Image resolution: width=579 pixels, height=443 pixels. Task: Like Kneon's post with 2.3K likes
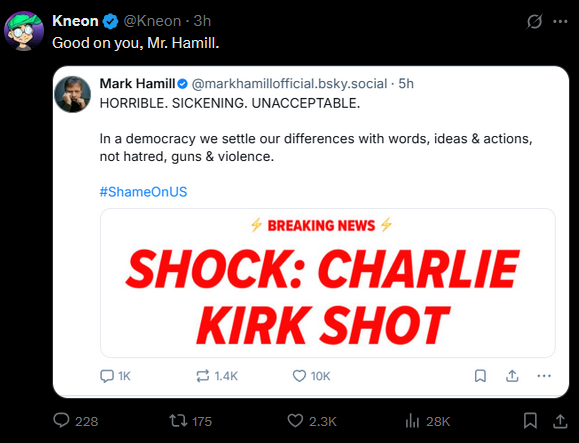coord(295,420)
